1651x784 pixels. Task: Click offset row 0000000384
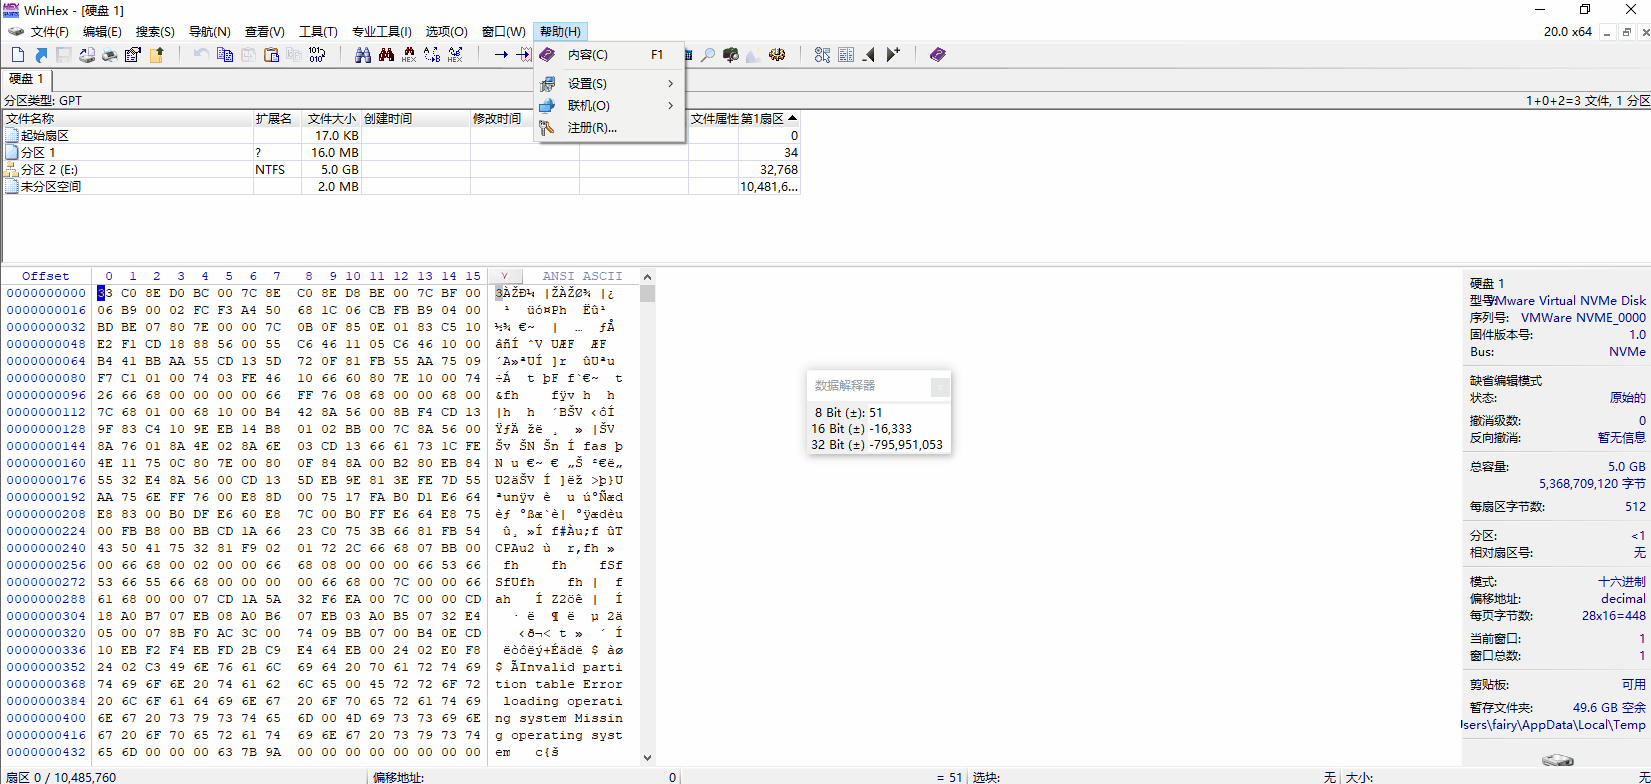[46, 702]
